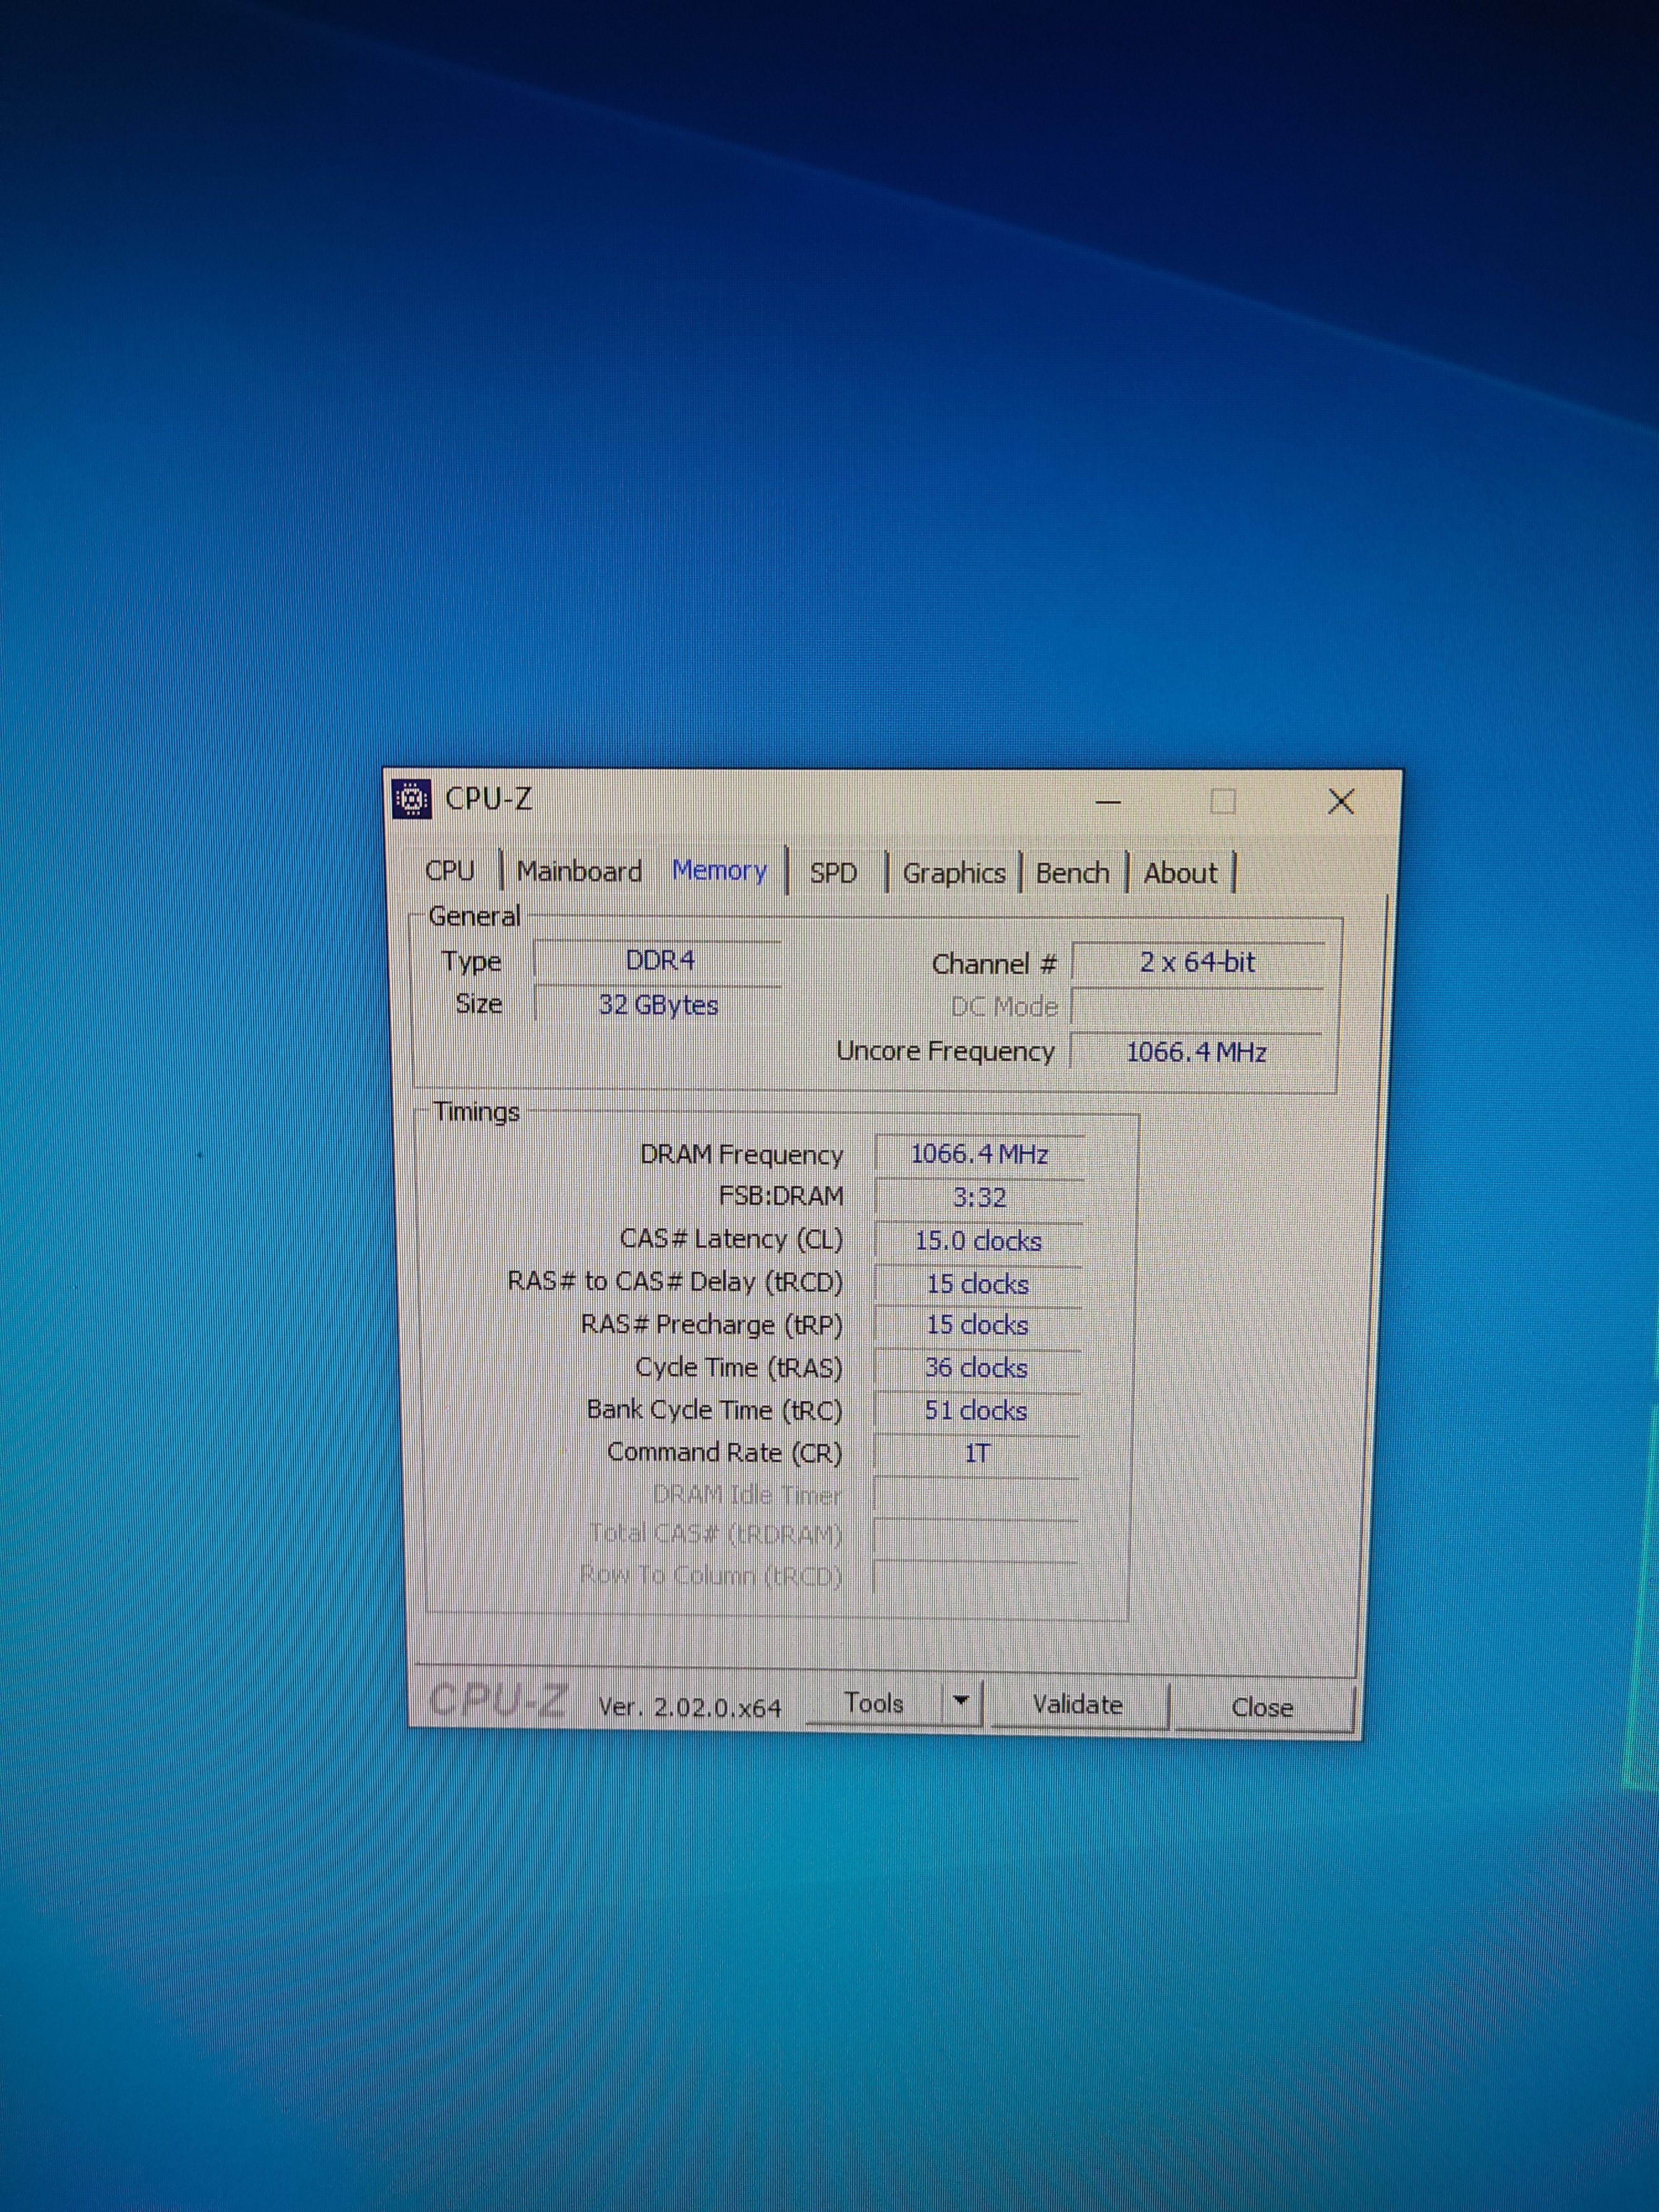Click the Tools button
The height and width of the screenshot is (2212, 1659).
click(874, 1703)
